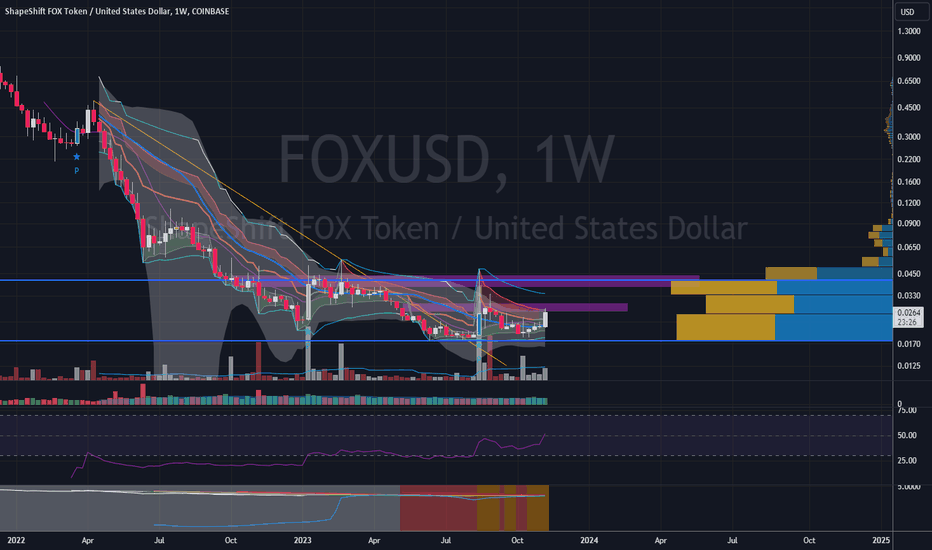Select the 0.6500 price axis label
This screenshot has height=550, width=932.
[909, 81]
